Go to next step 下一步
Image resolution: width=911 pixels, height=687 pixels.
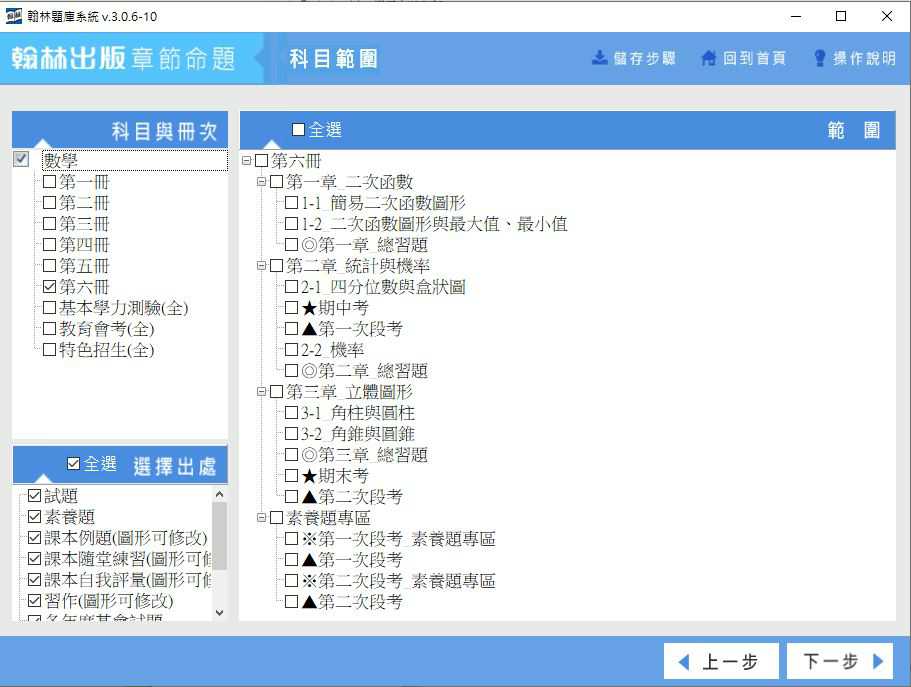tap(840, 661)
